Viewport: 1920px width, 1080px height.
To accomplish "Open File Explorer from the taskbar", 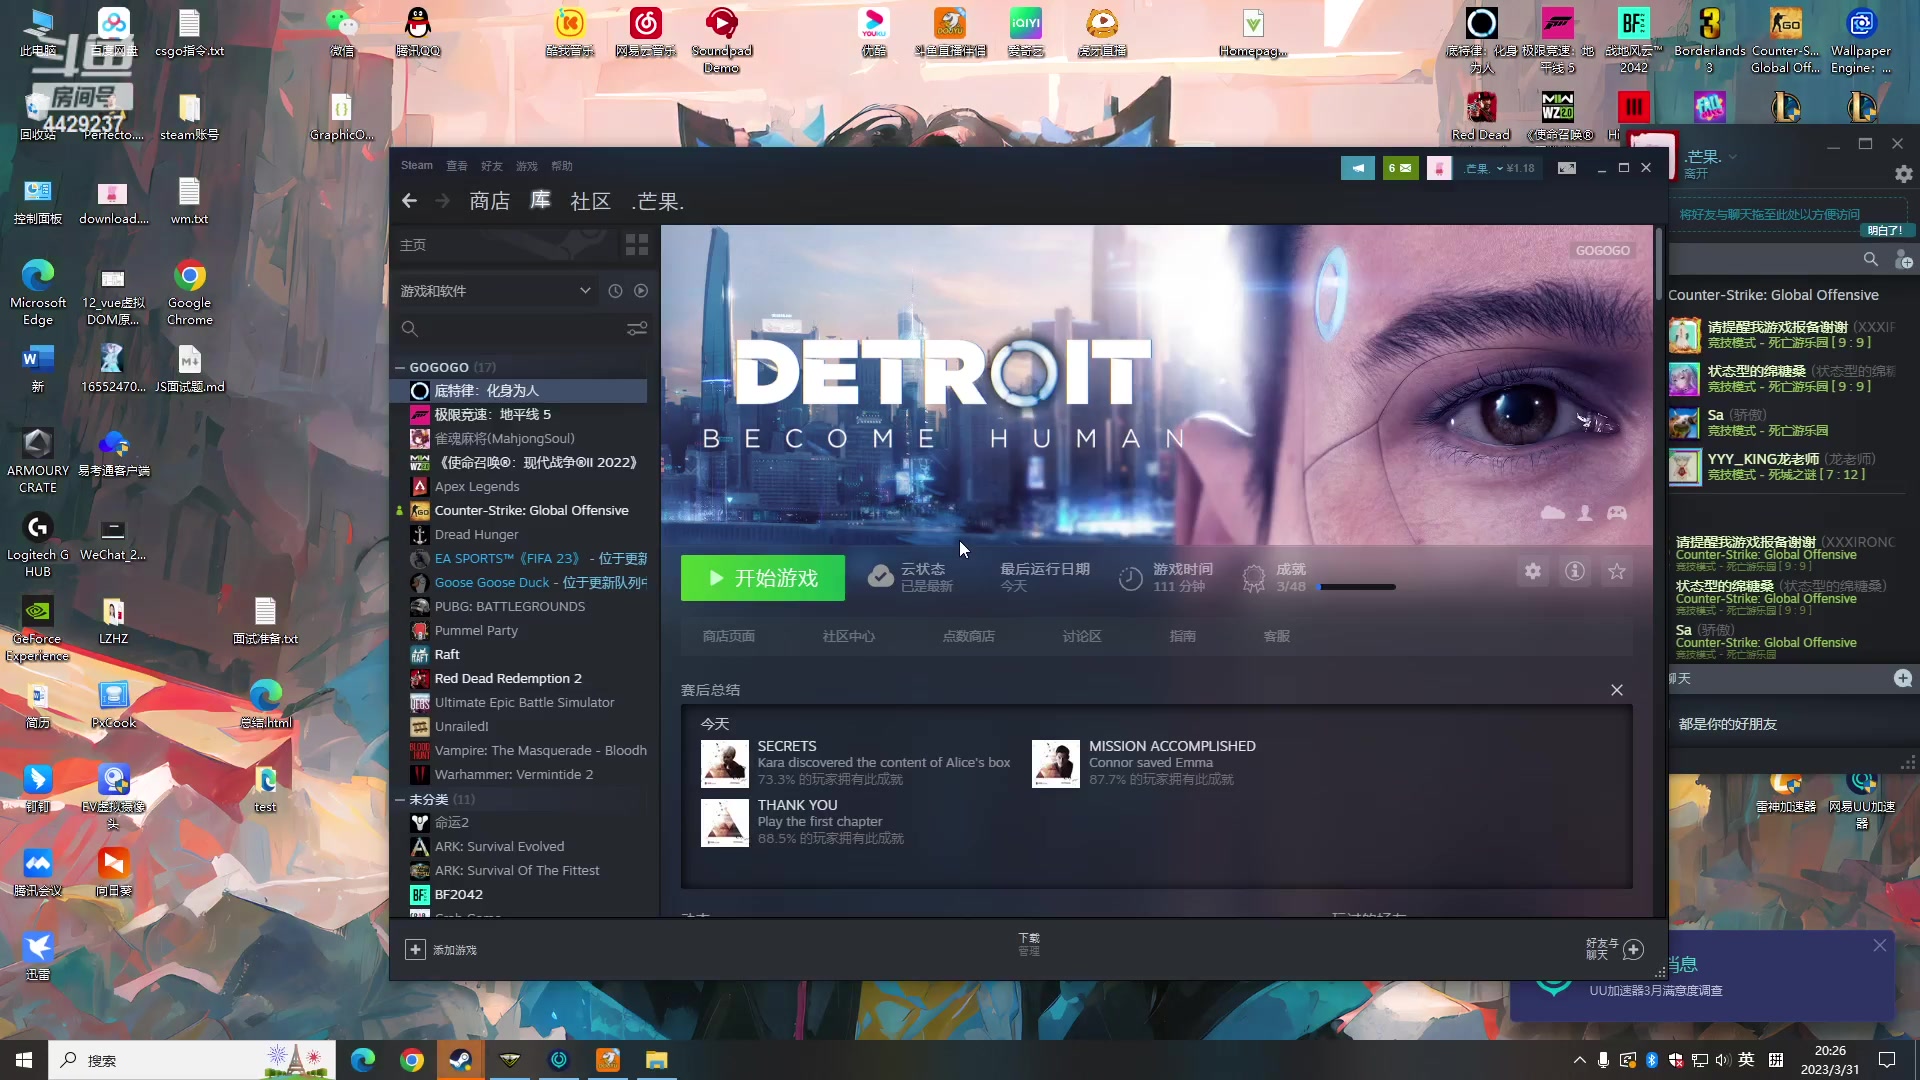I will 656,1060.
